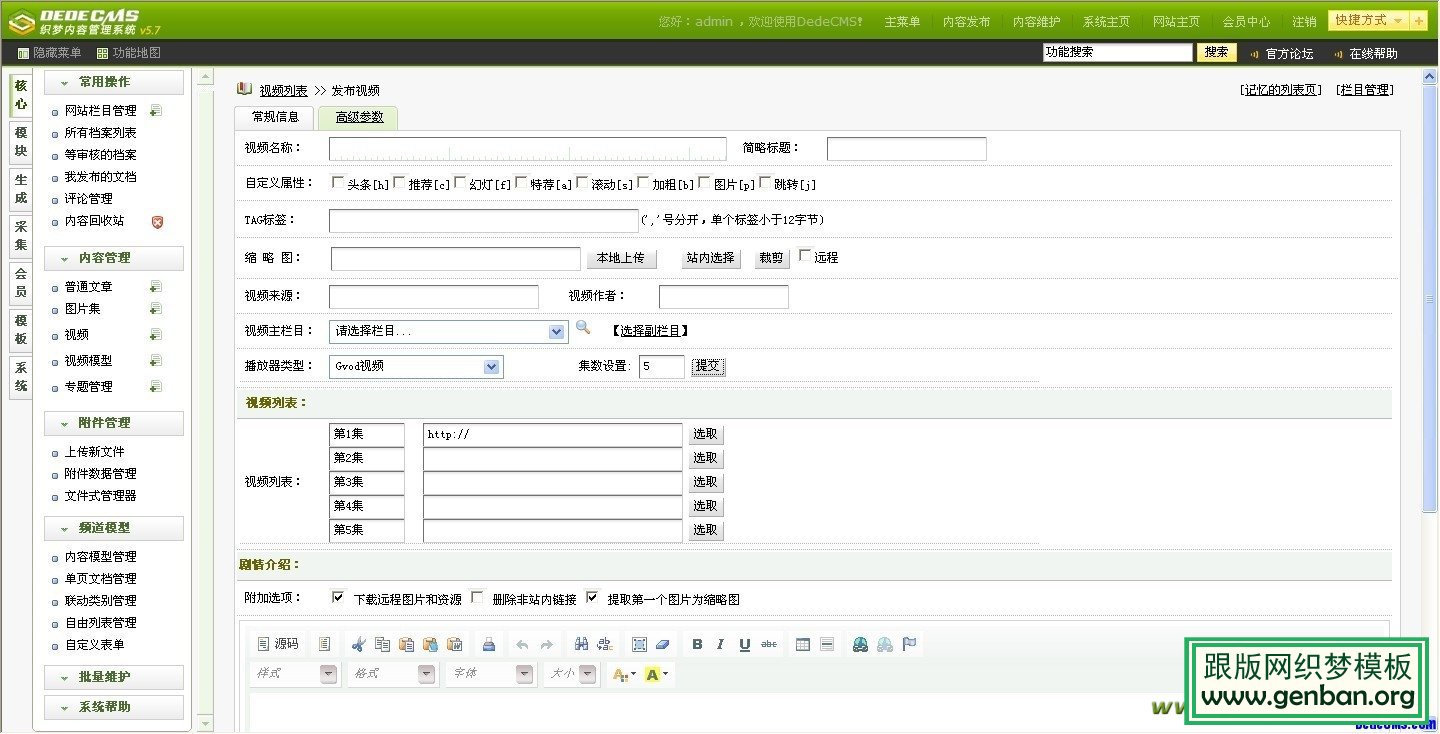Collapse the 内容管理 sidebar section

113,258
